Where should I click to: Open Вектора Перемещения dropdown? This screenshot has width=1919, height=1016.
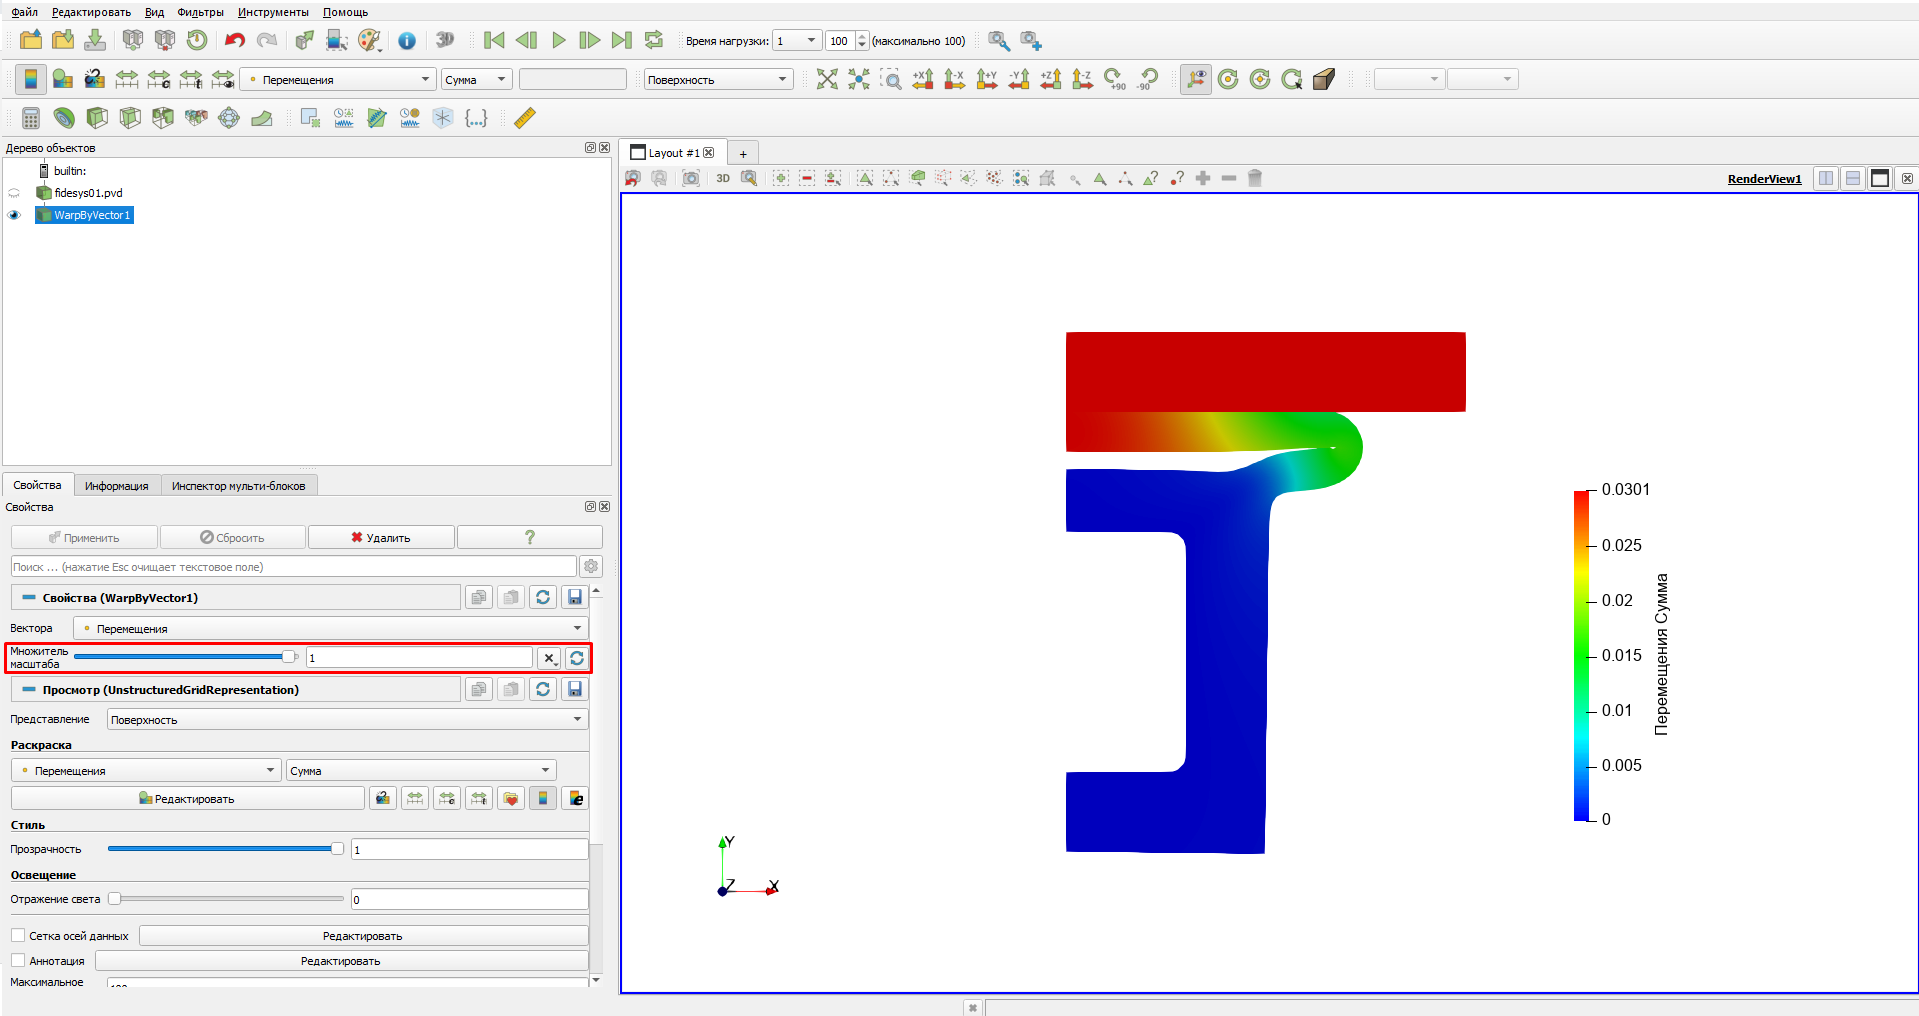click(x=331, y=628)
